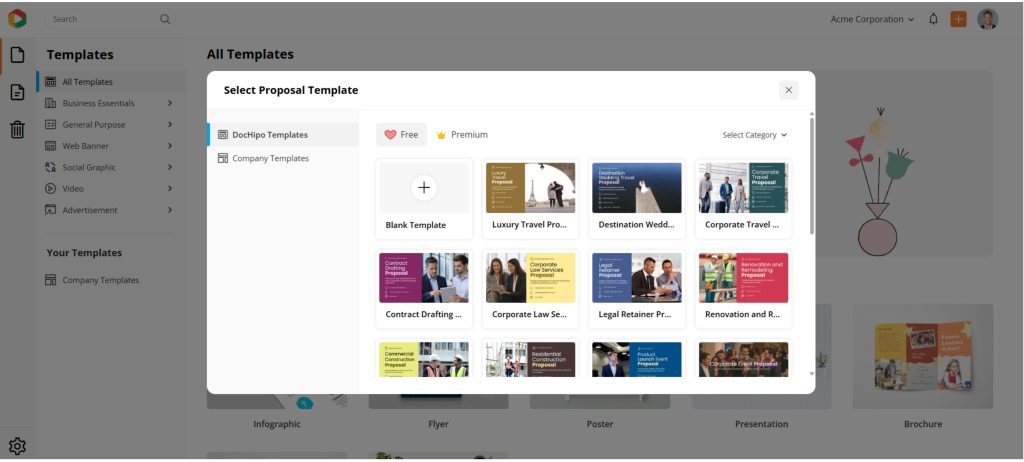The width and height of the screenshot is (1024, 462).
Task: Click the dialog vertical scrollbar
Action: pyautogui.click(x=812, y=176)
